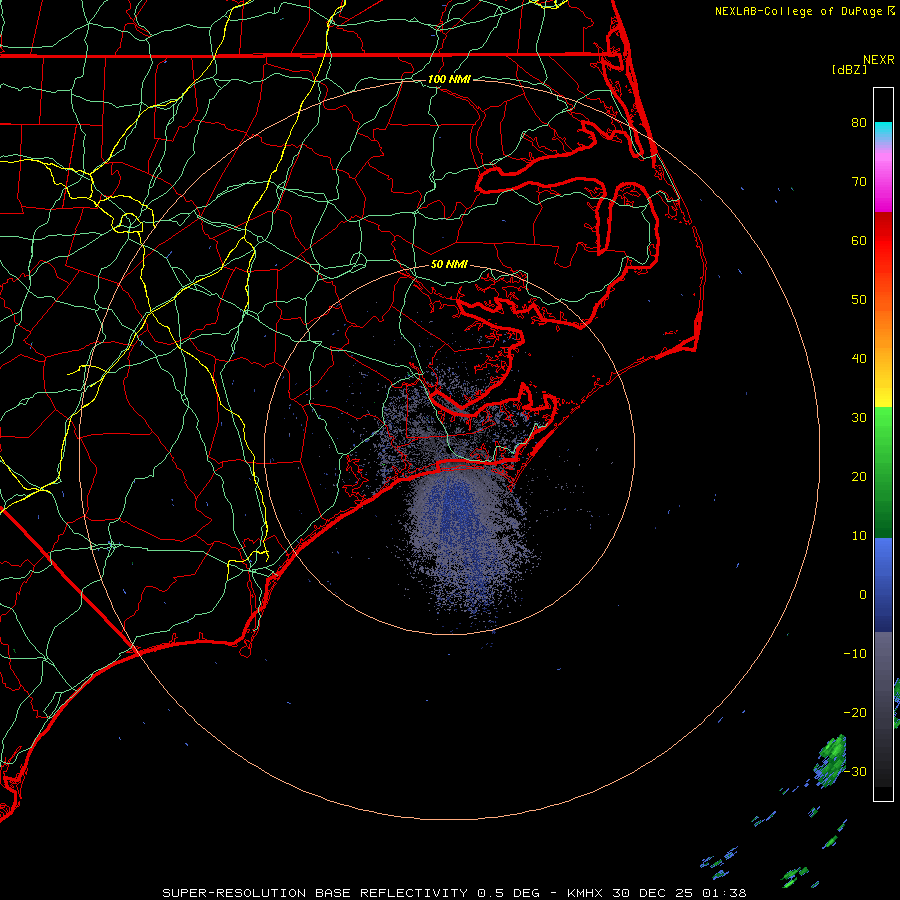Click the 40 value on the dBZ scale
This screenshot has height=900, width=900.
pos(859,359)
